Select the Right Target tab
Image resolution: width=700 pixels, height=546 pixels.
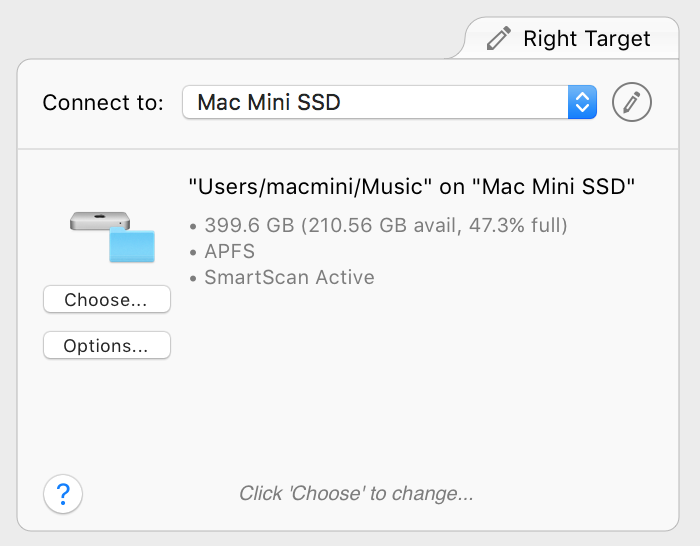(x=585, y=39)
